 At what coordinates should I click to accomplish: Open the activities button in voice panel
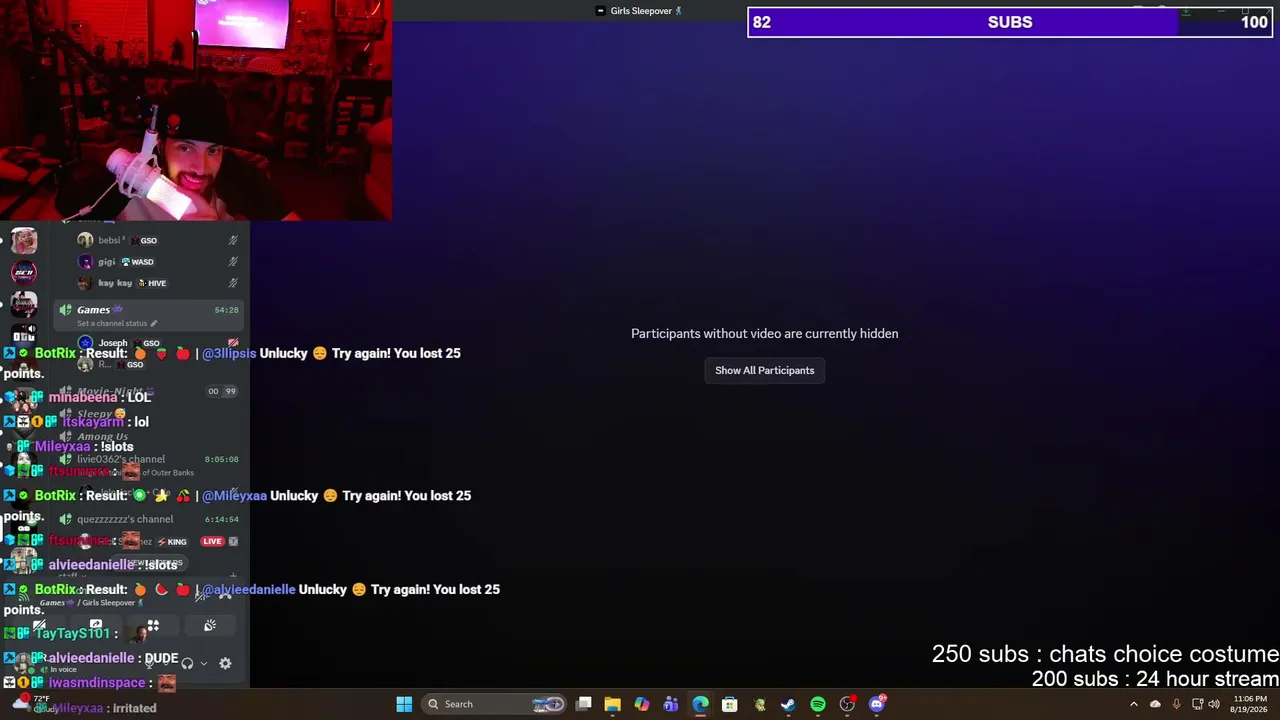[x=153, y=626]
